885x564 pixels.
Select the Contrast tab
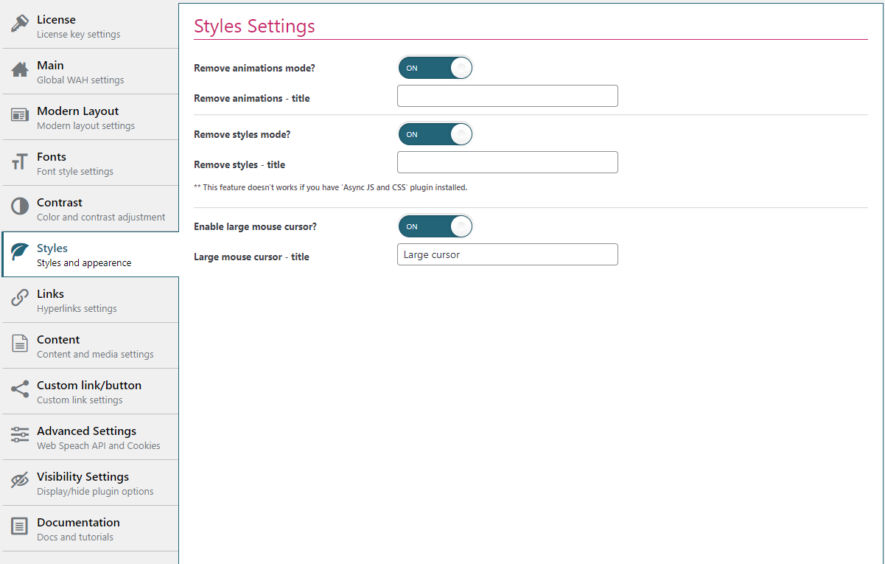click(90, 209)
